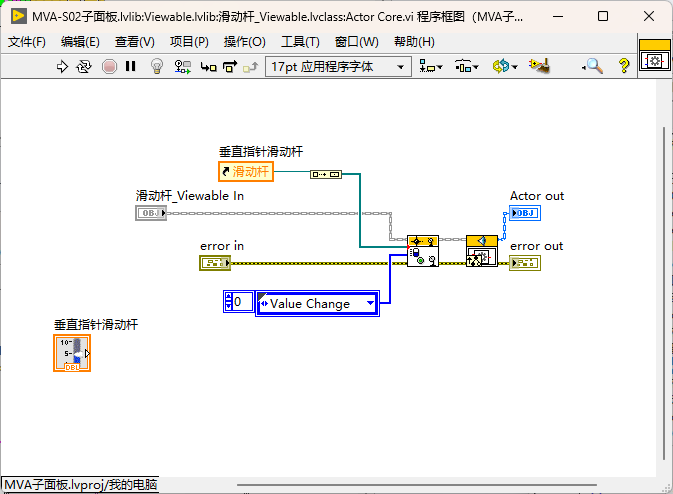Click the array index value 0

pos(243,301)
